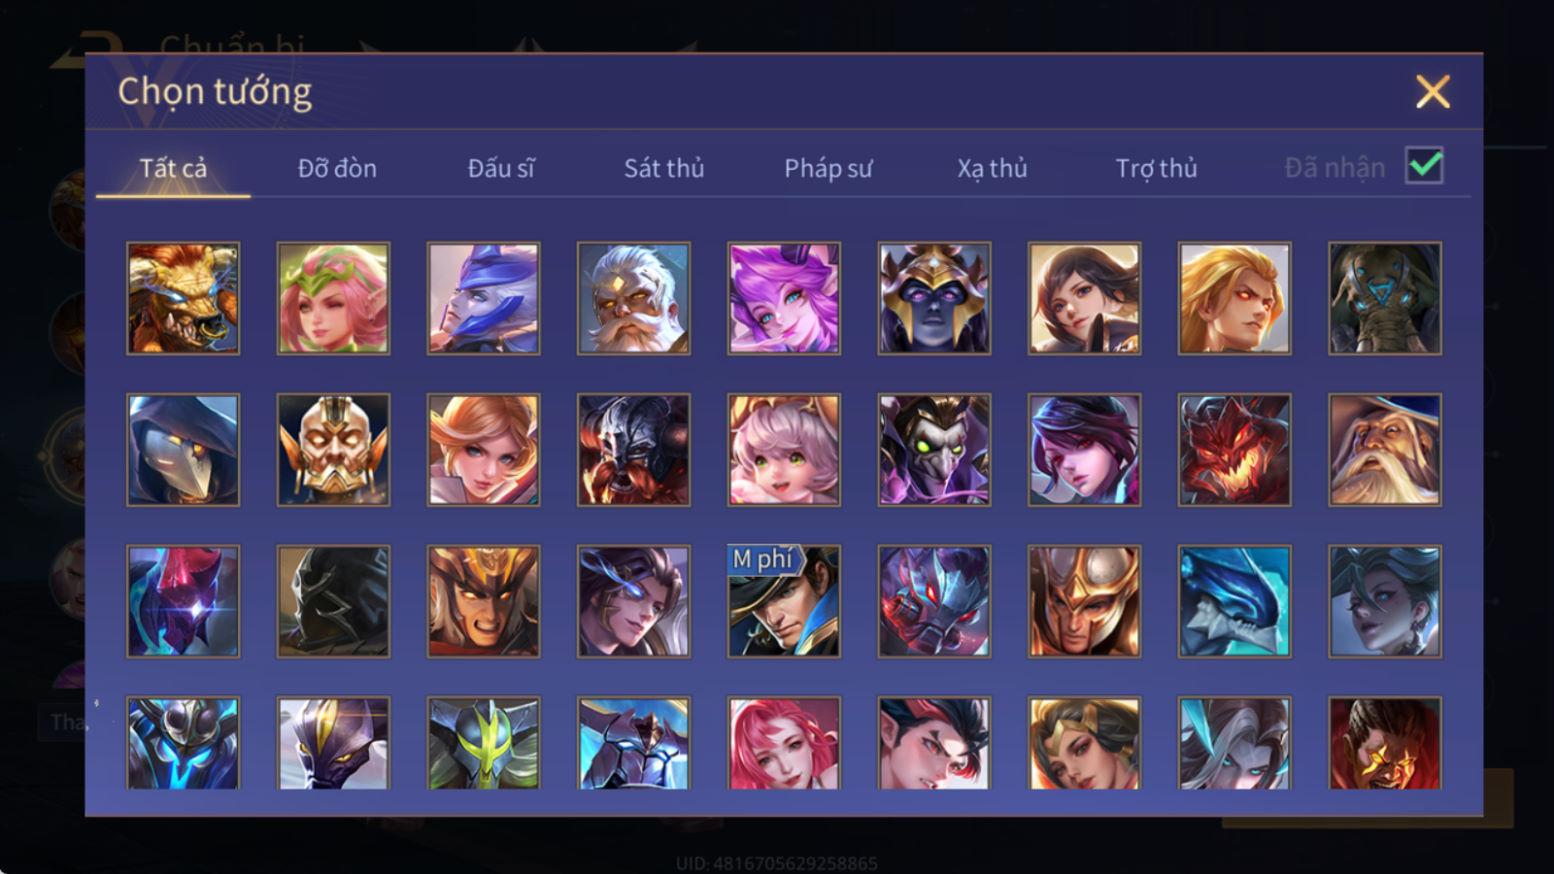Pick the lion beast hero portrait
This screenshot has height=874, width=1554.
point(183,298)
